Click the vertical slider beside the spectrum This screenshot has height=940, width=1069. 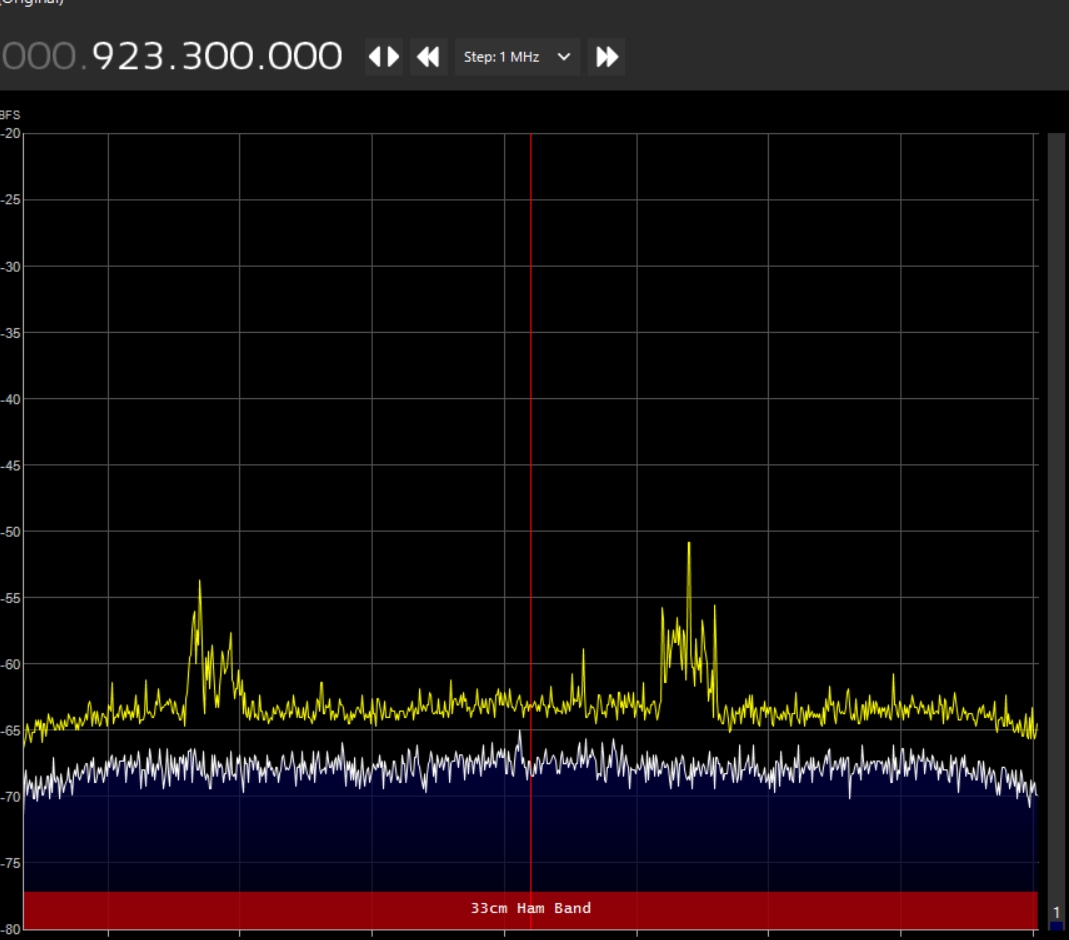[1056, 532]
